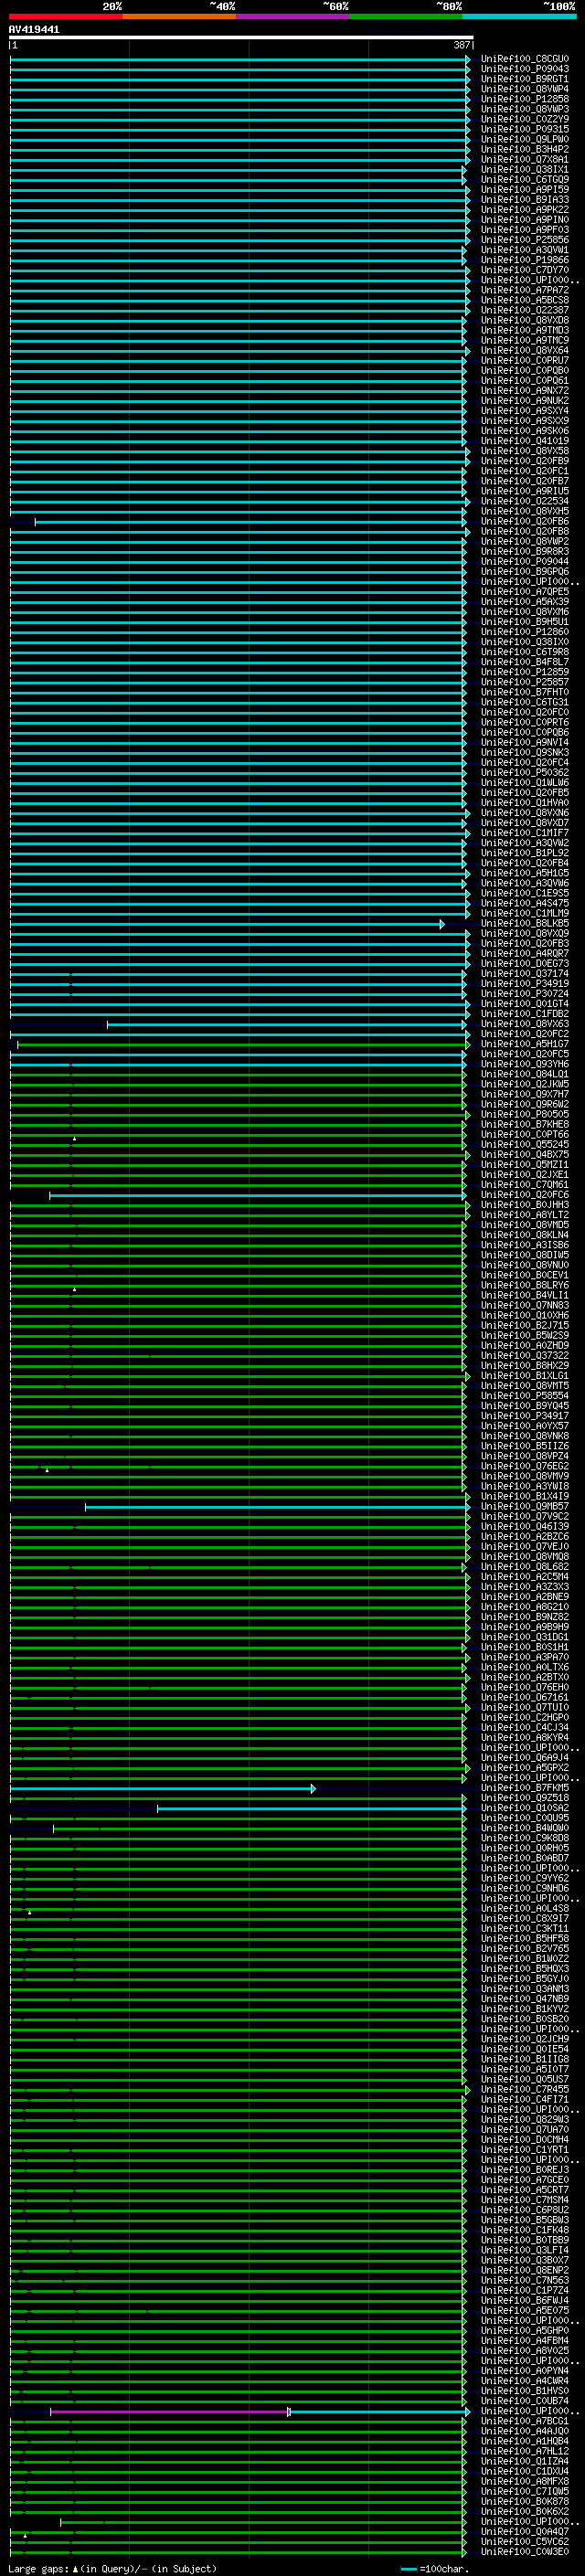585x2576 pixels.
Task: Click hit label UniRef100_Q37174
Action: click(524, 973)
